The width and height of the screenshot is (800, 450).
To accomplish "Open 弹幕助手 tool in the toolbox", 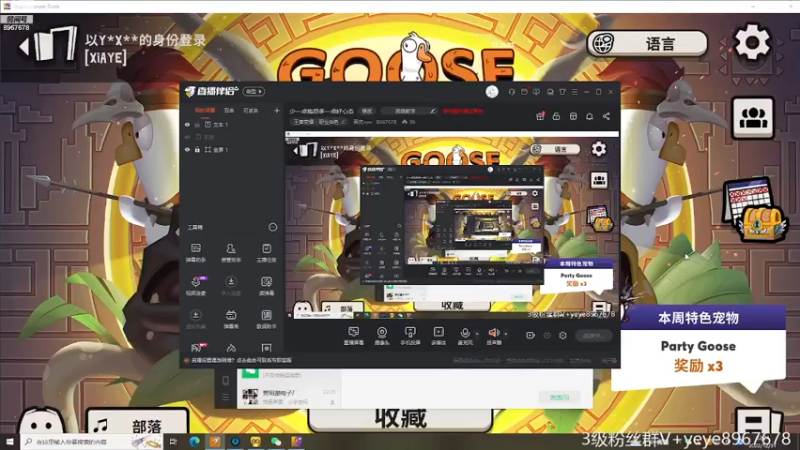I will coord(195,253).
